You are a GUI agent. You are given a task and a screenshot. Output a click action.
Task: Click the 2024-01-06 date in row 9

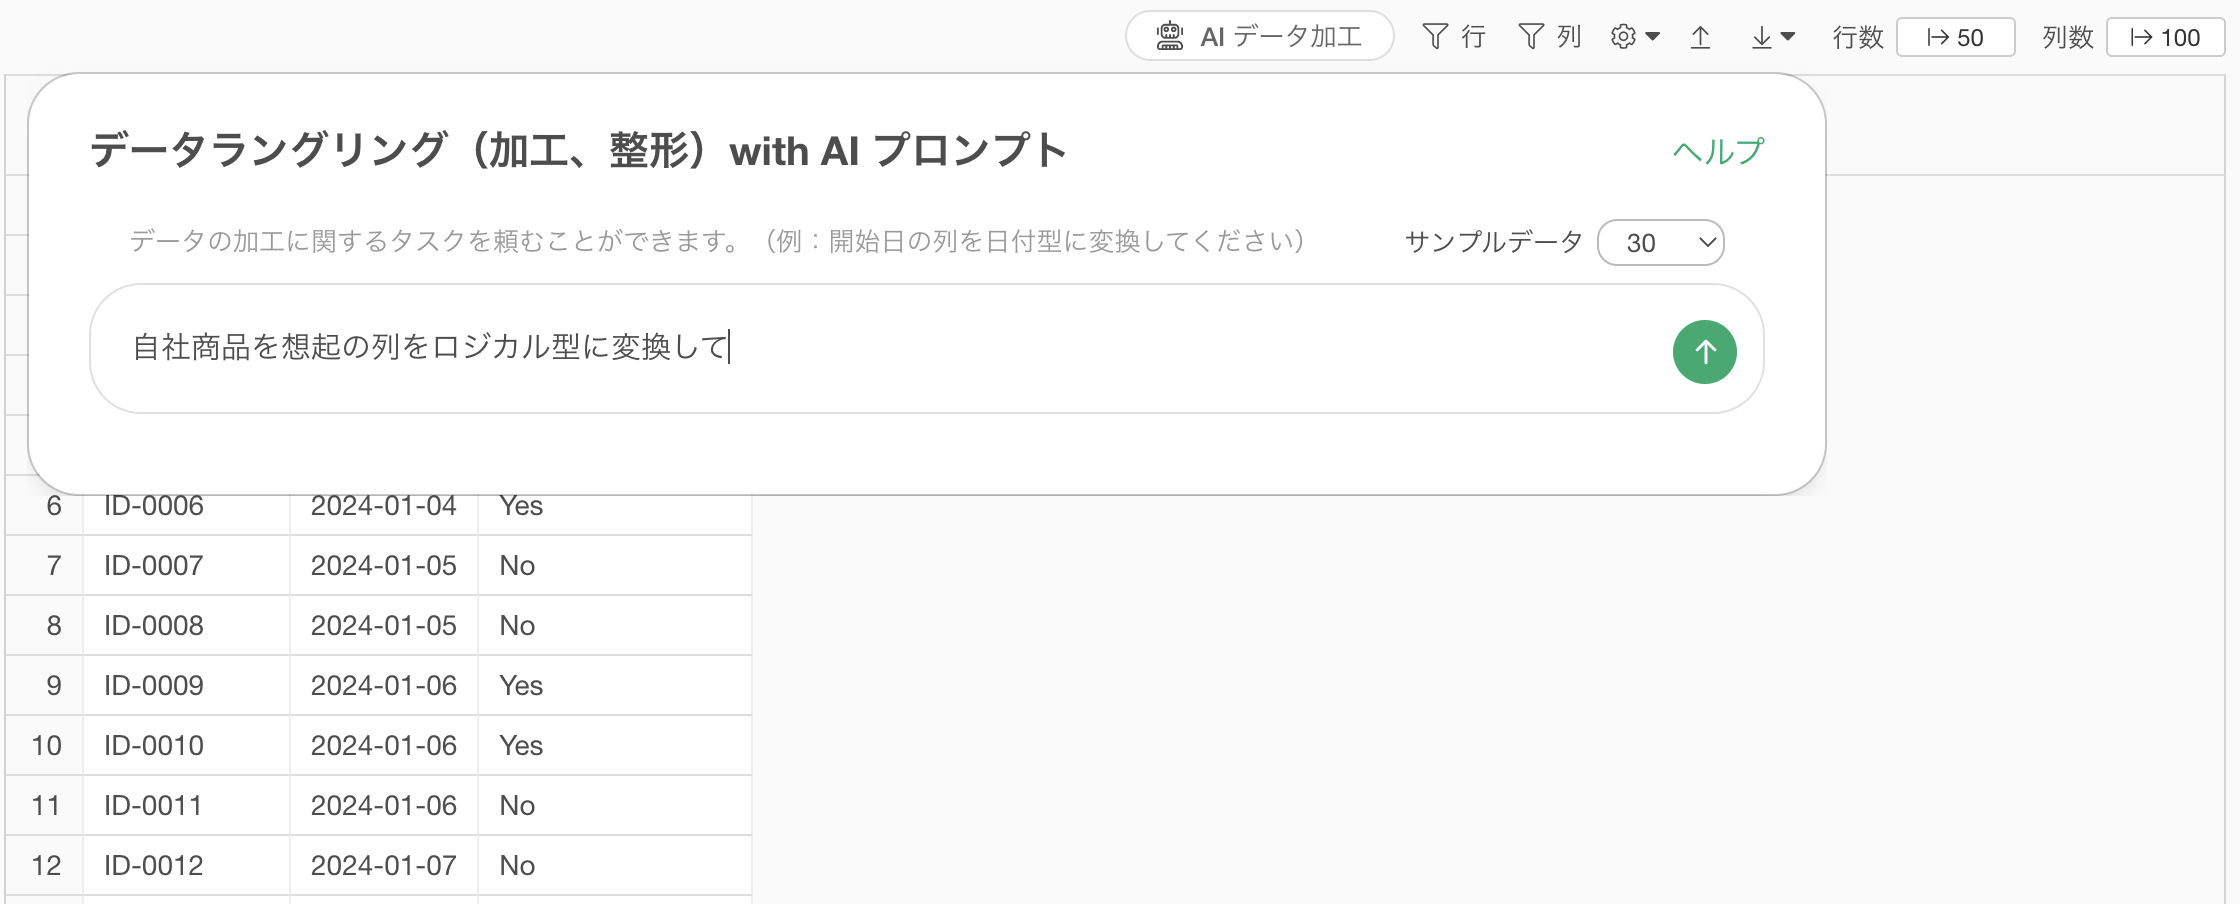tap(383, 685)
